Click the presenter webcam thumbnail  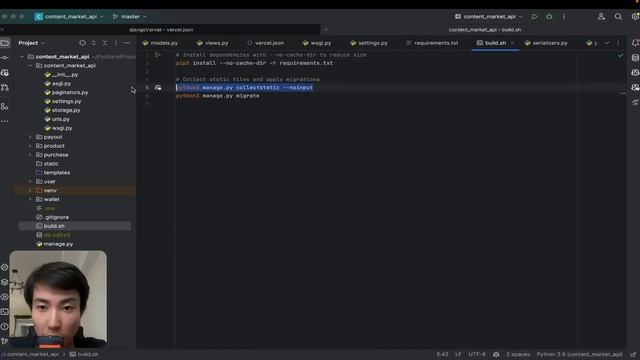[x=58, y=299]
